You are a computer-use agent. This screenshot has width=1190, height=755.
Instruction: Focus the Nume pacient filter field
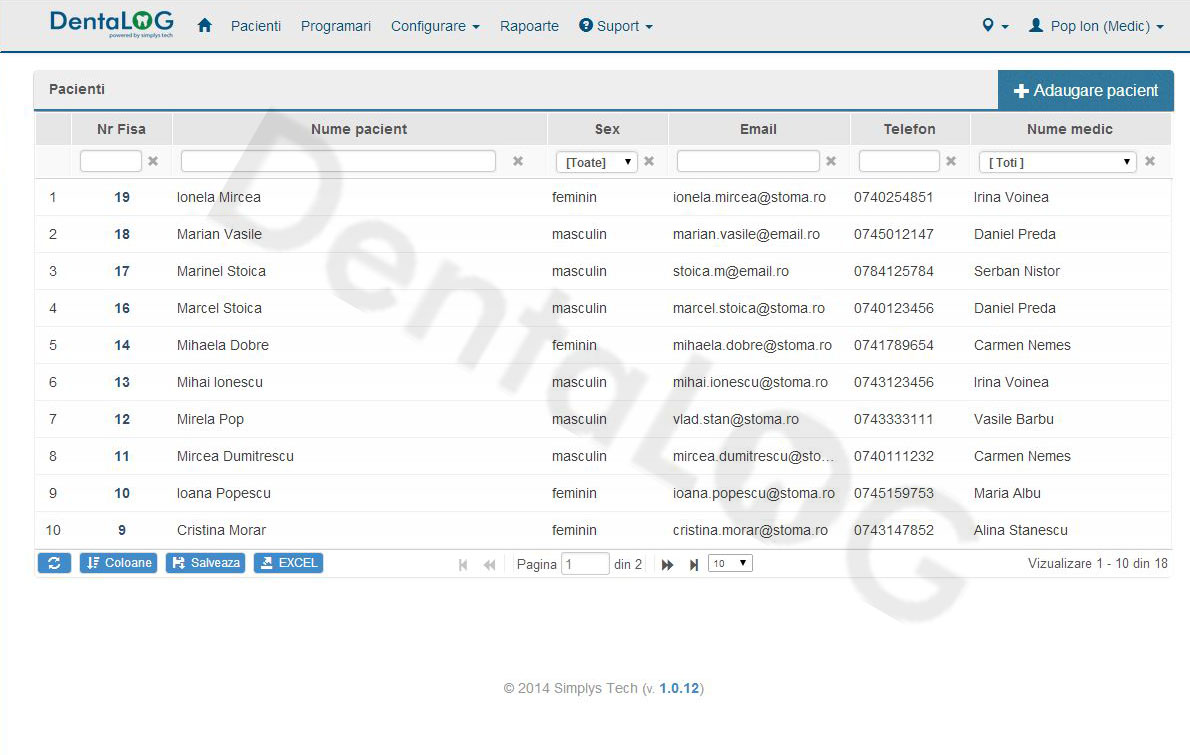338,161
